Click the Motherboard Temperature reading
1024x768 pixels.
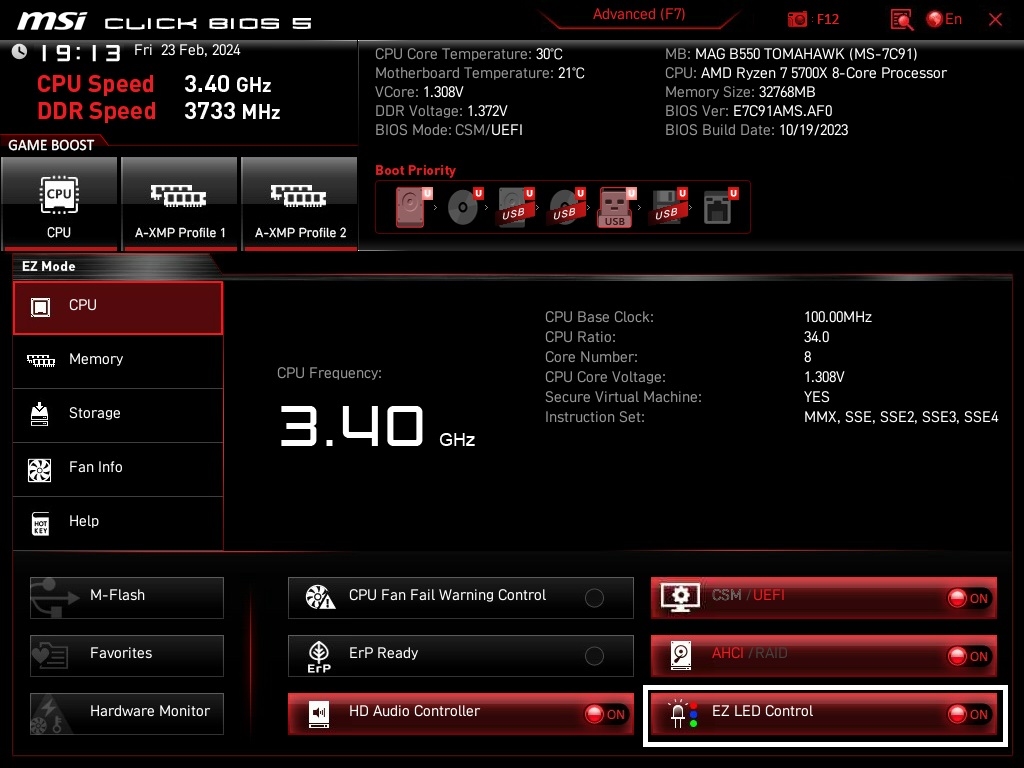479,73
